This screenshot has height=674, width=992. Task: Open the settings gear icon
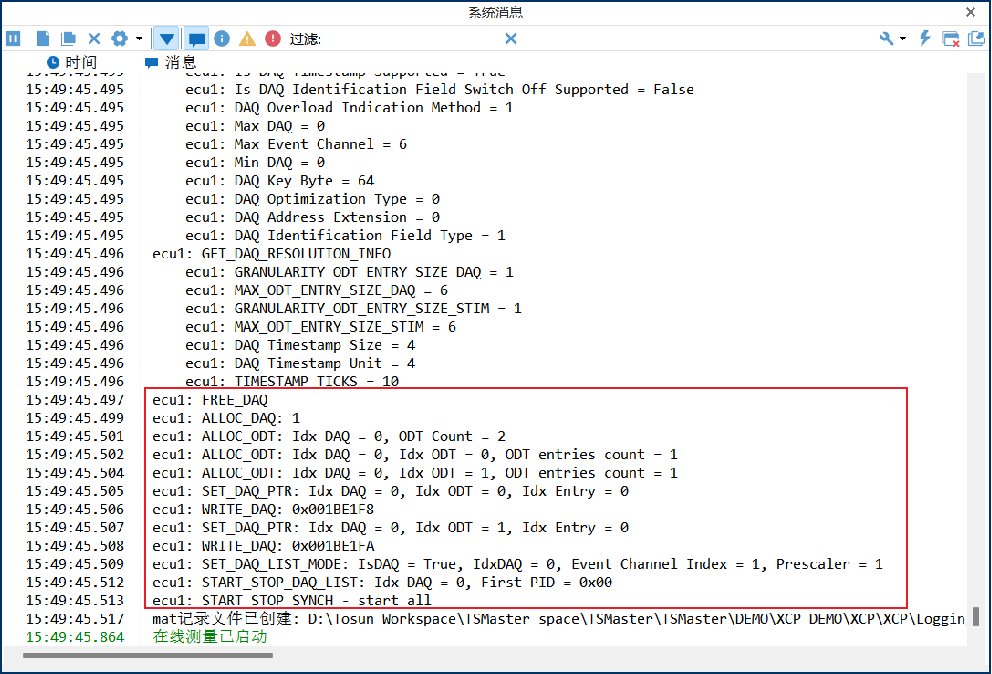pyautogui.click(x=119, y=38)
